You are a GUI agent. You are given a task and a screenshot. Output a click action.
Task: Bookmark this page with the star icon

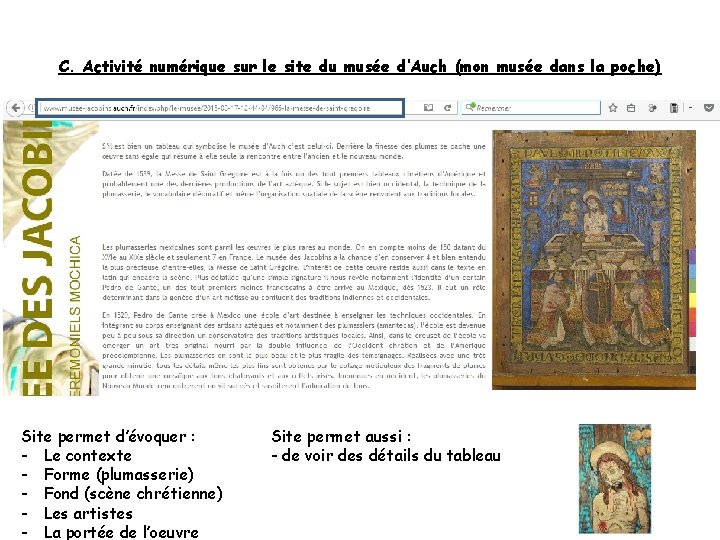coord(613,108)
